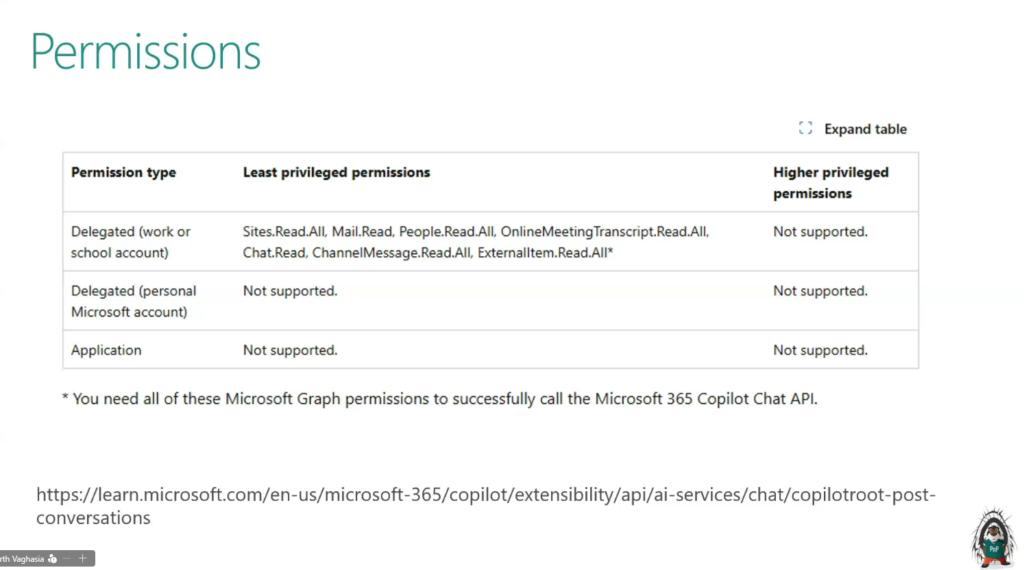Click the Expand table frame icon

pos(805,128)
